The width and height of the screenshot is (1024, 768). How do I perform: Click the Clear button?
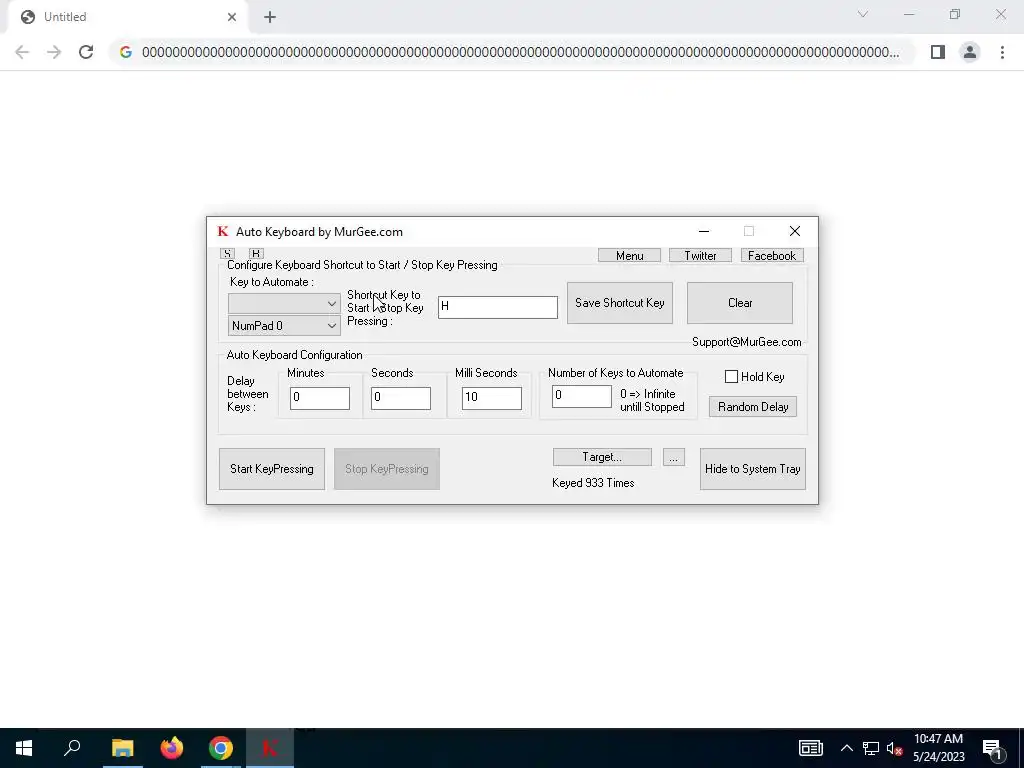click(x=740, y=303)
